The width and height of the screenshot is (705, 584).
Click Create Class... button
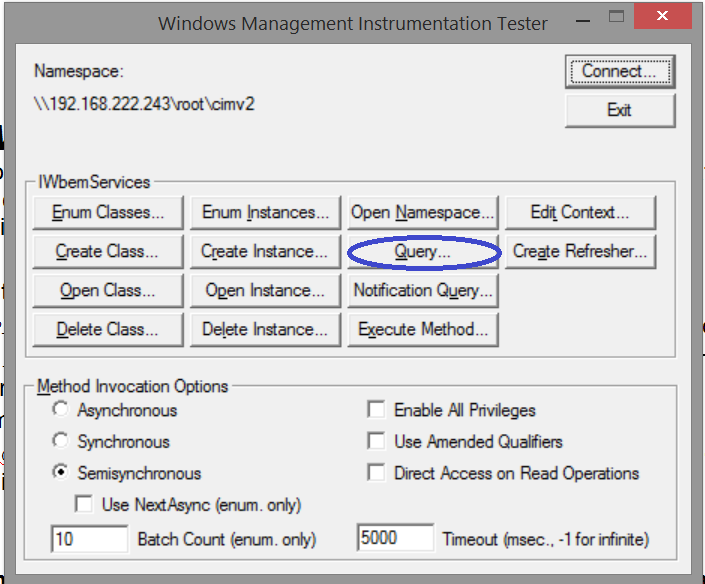pyautogui.click(x=108, y=251)
